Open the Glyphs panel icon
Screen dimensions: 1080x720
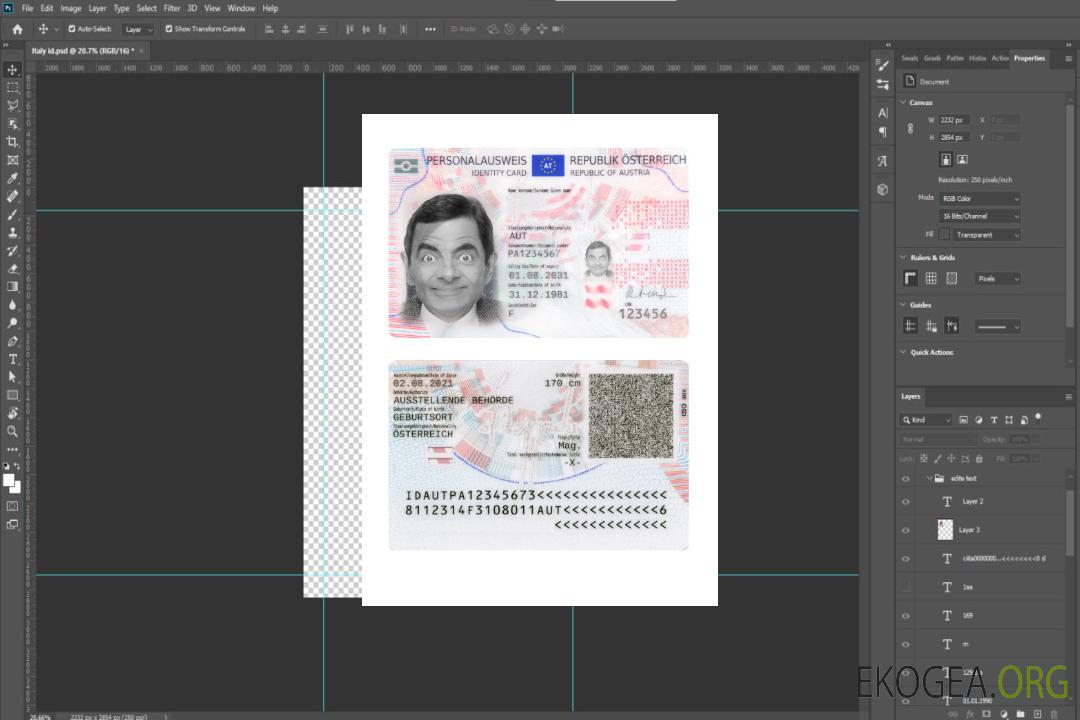pyautogui.click(x=883, y=161)
